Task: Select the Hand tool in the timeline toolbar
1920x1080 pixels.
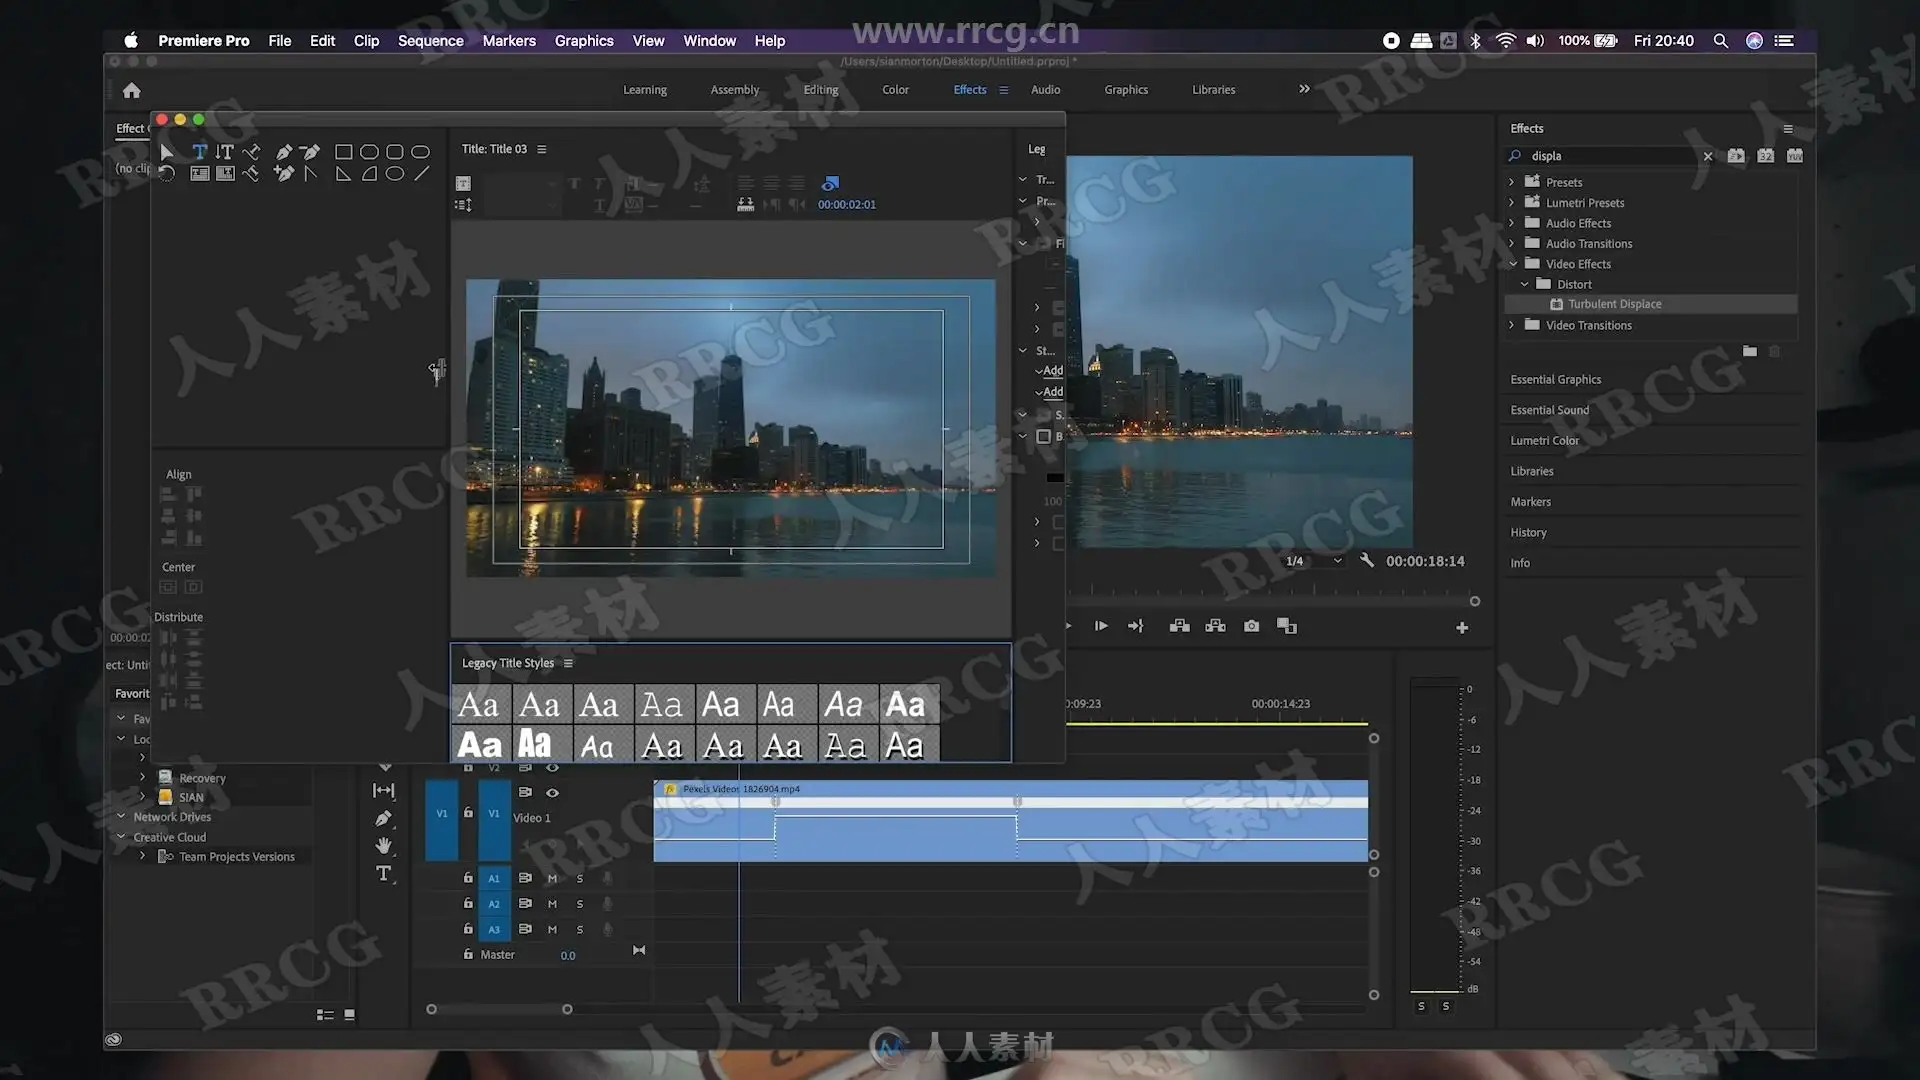Action: [383, 846]
